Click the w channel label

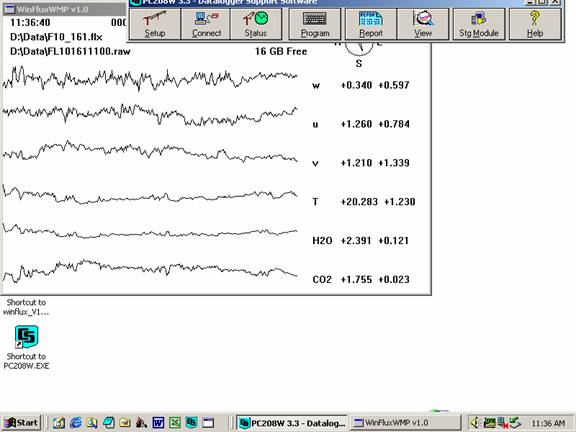point(316,86)
